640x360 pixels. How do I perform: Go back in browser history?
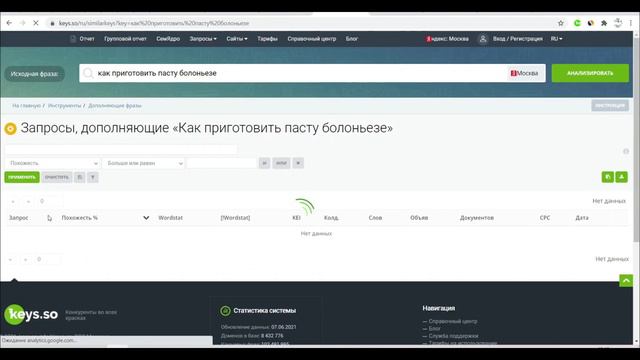(9, 23)
